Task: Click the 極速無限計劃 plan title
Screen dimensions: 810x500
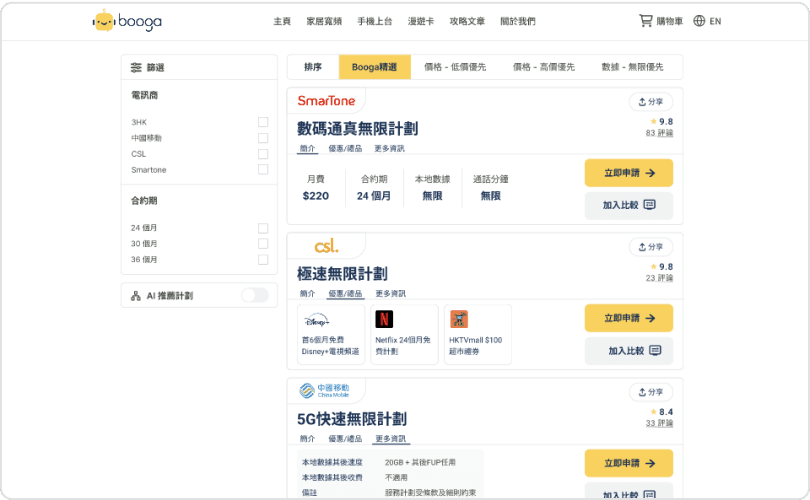Action: coord(342,274)
